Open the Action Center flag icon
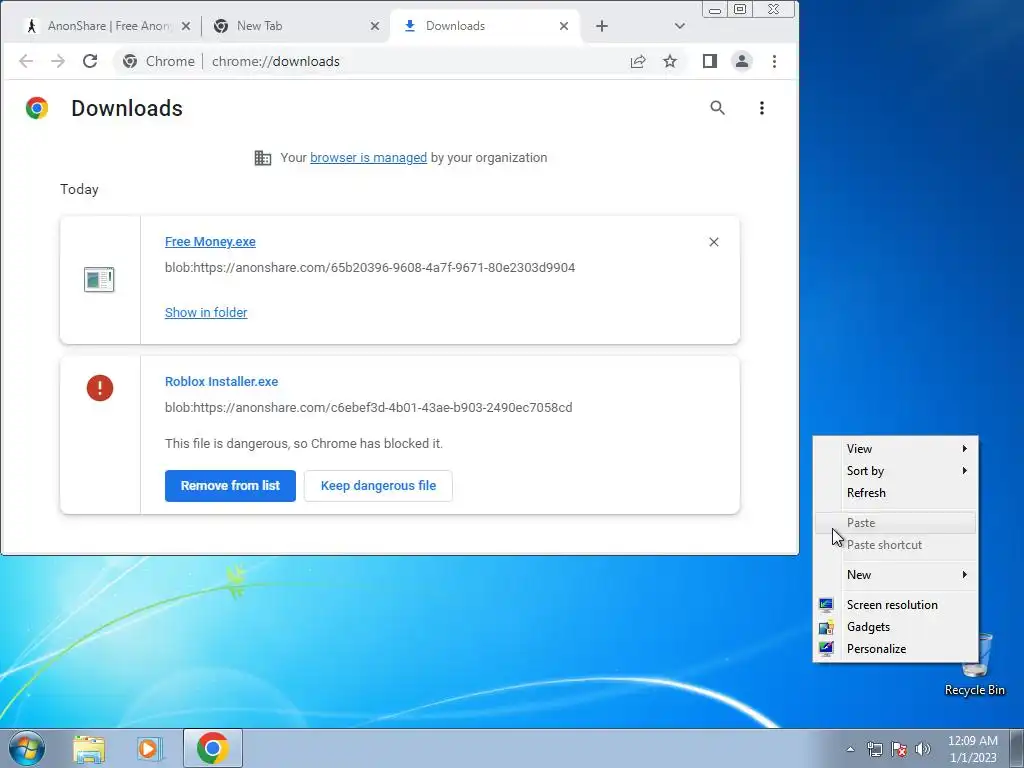 [899, 749]
